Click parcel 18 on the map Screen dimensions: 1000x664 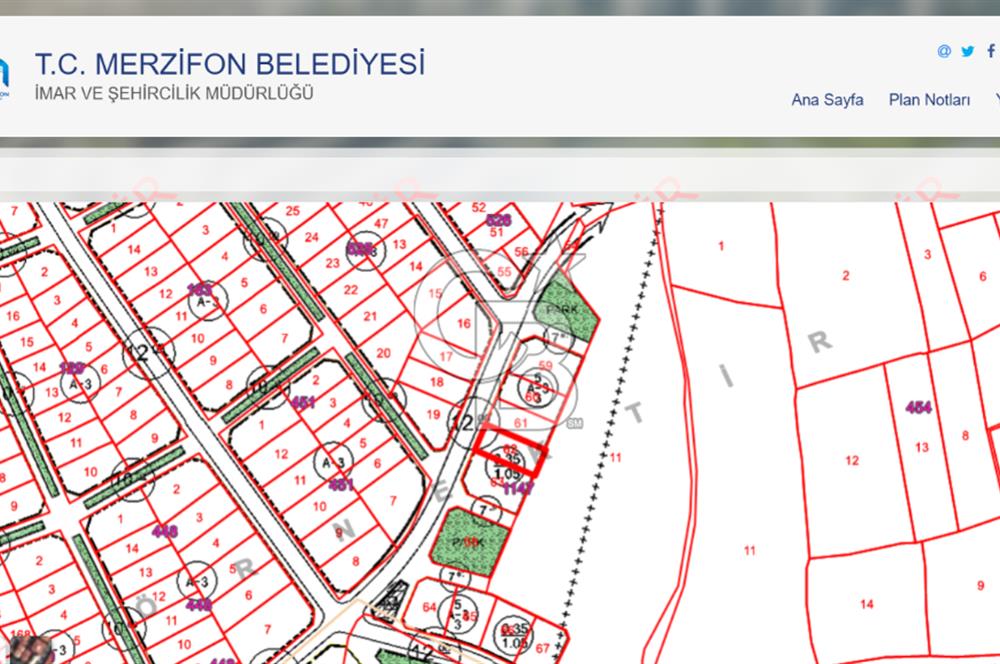436,382
